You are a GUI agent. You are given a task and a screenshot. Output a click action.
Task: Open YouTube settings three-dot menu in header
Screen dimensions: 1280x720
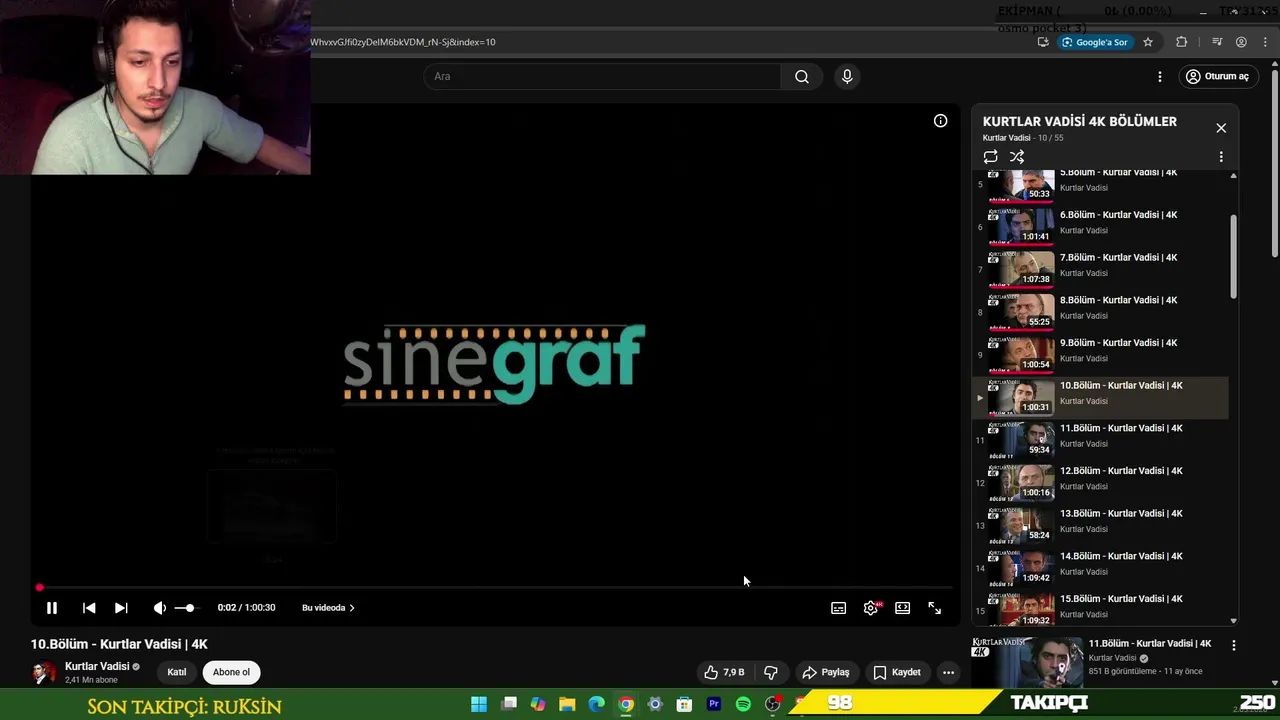click(1160, 77)
